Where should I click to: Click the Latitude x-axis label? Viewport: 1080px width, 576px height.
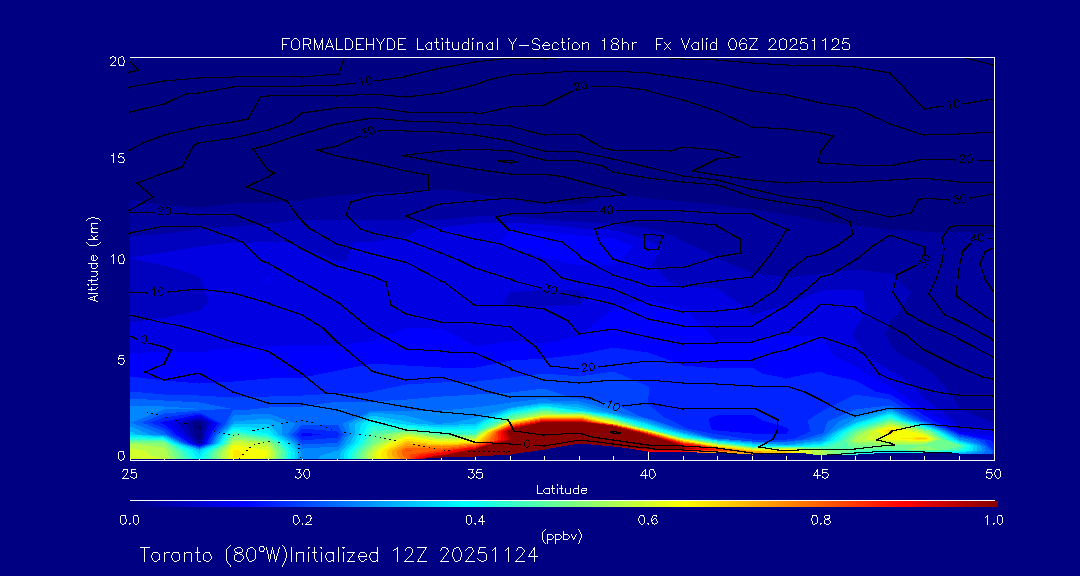click(x=560, y=489)
